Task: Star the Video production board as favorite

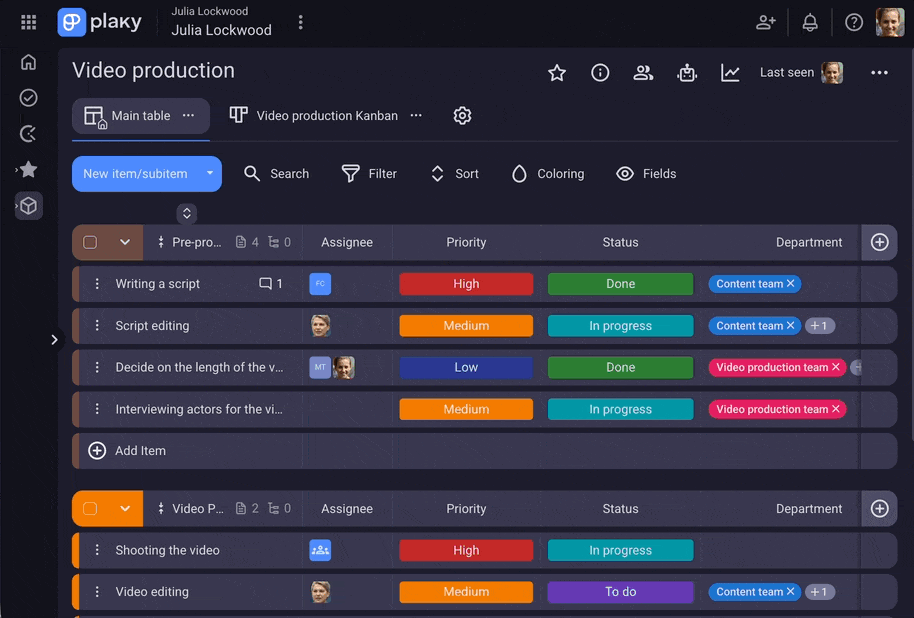Action: pos(557,73)
